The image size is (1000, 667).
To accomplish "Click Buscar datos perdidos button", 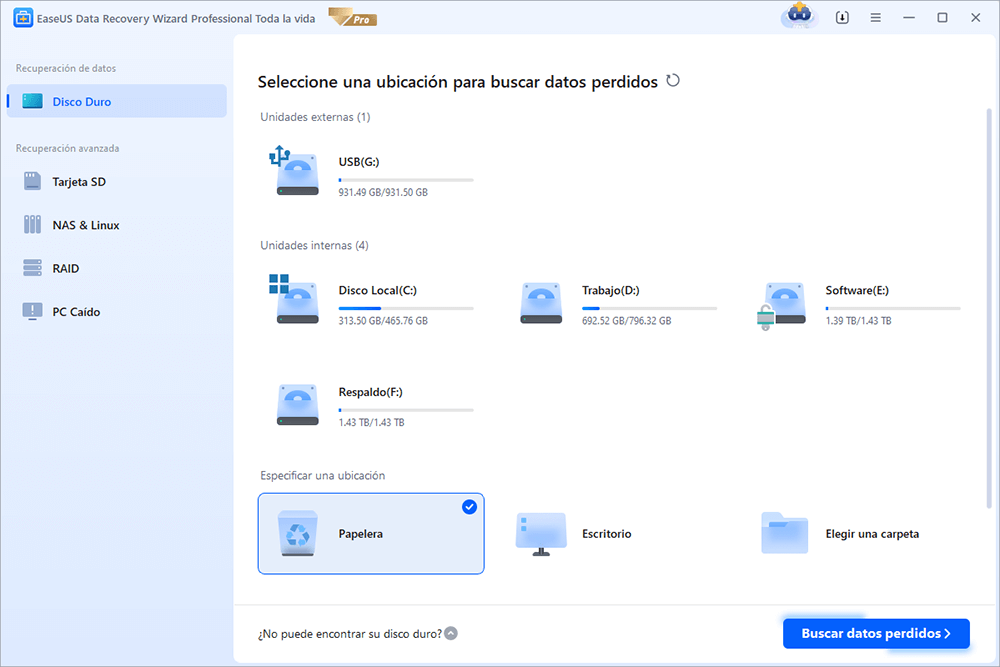I will (x=876, y=633).
